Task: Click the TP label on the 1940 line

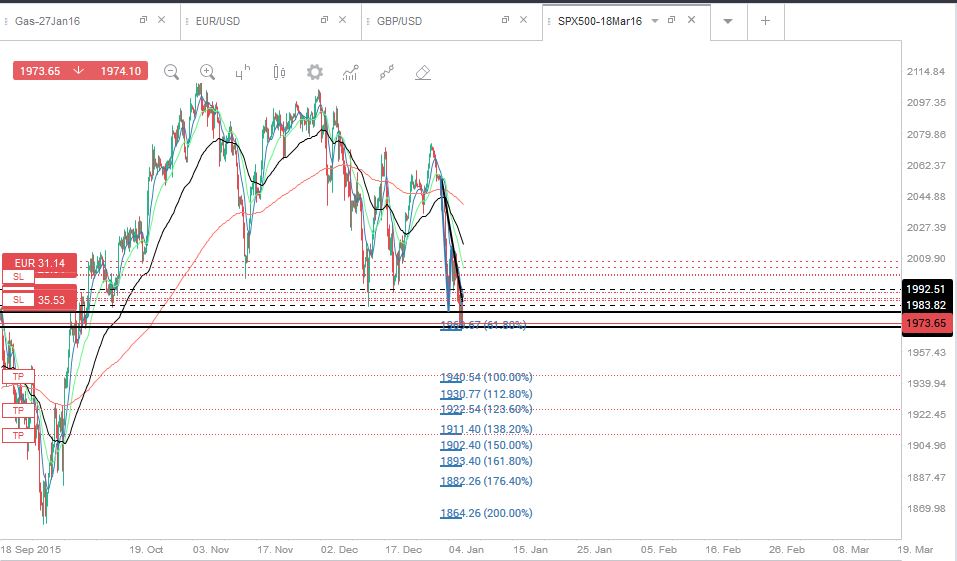Action: [x=18, y=377]
